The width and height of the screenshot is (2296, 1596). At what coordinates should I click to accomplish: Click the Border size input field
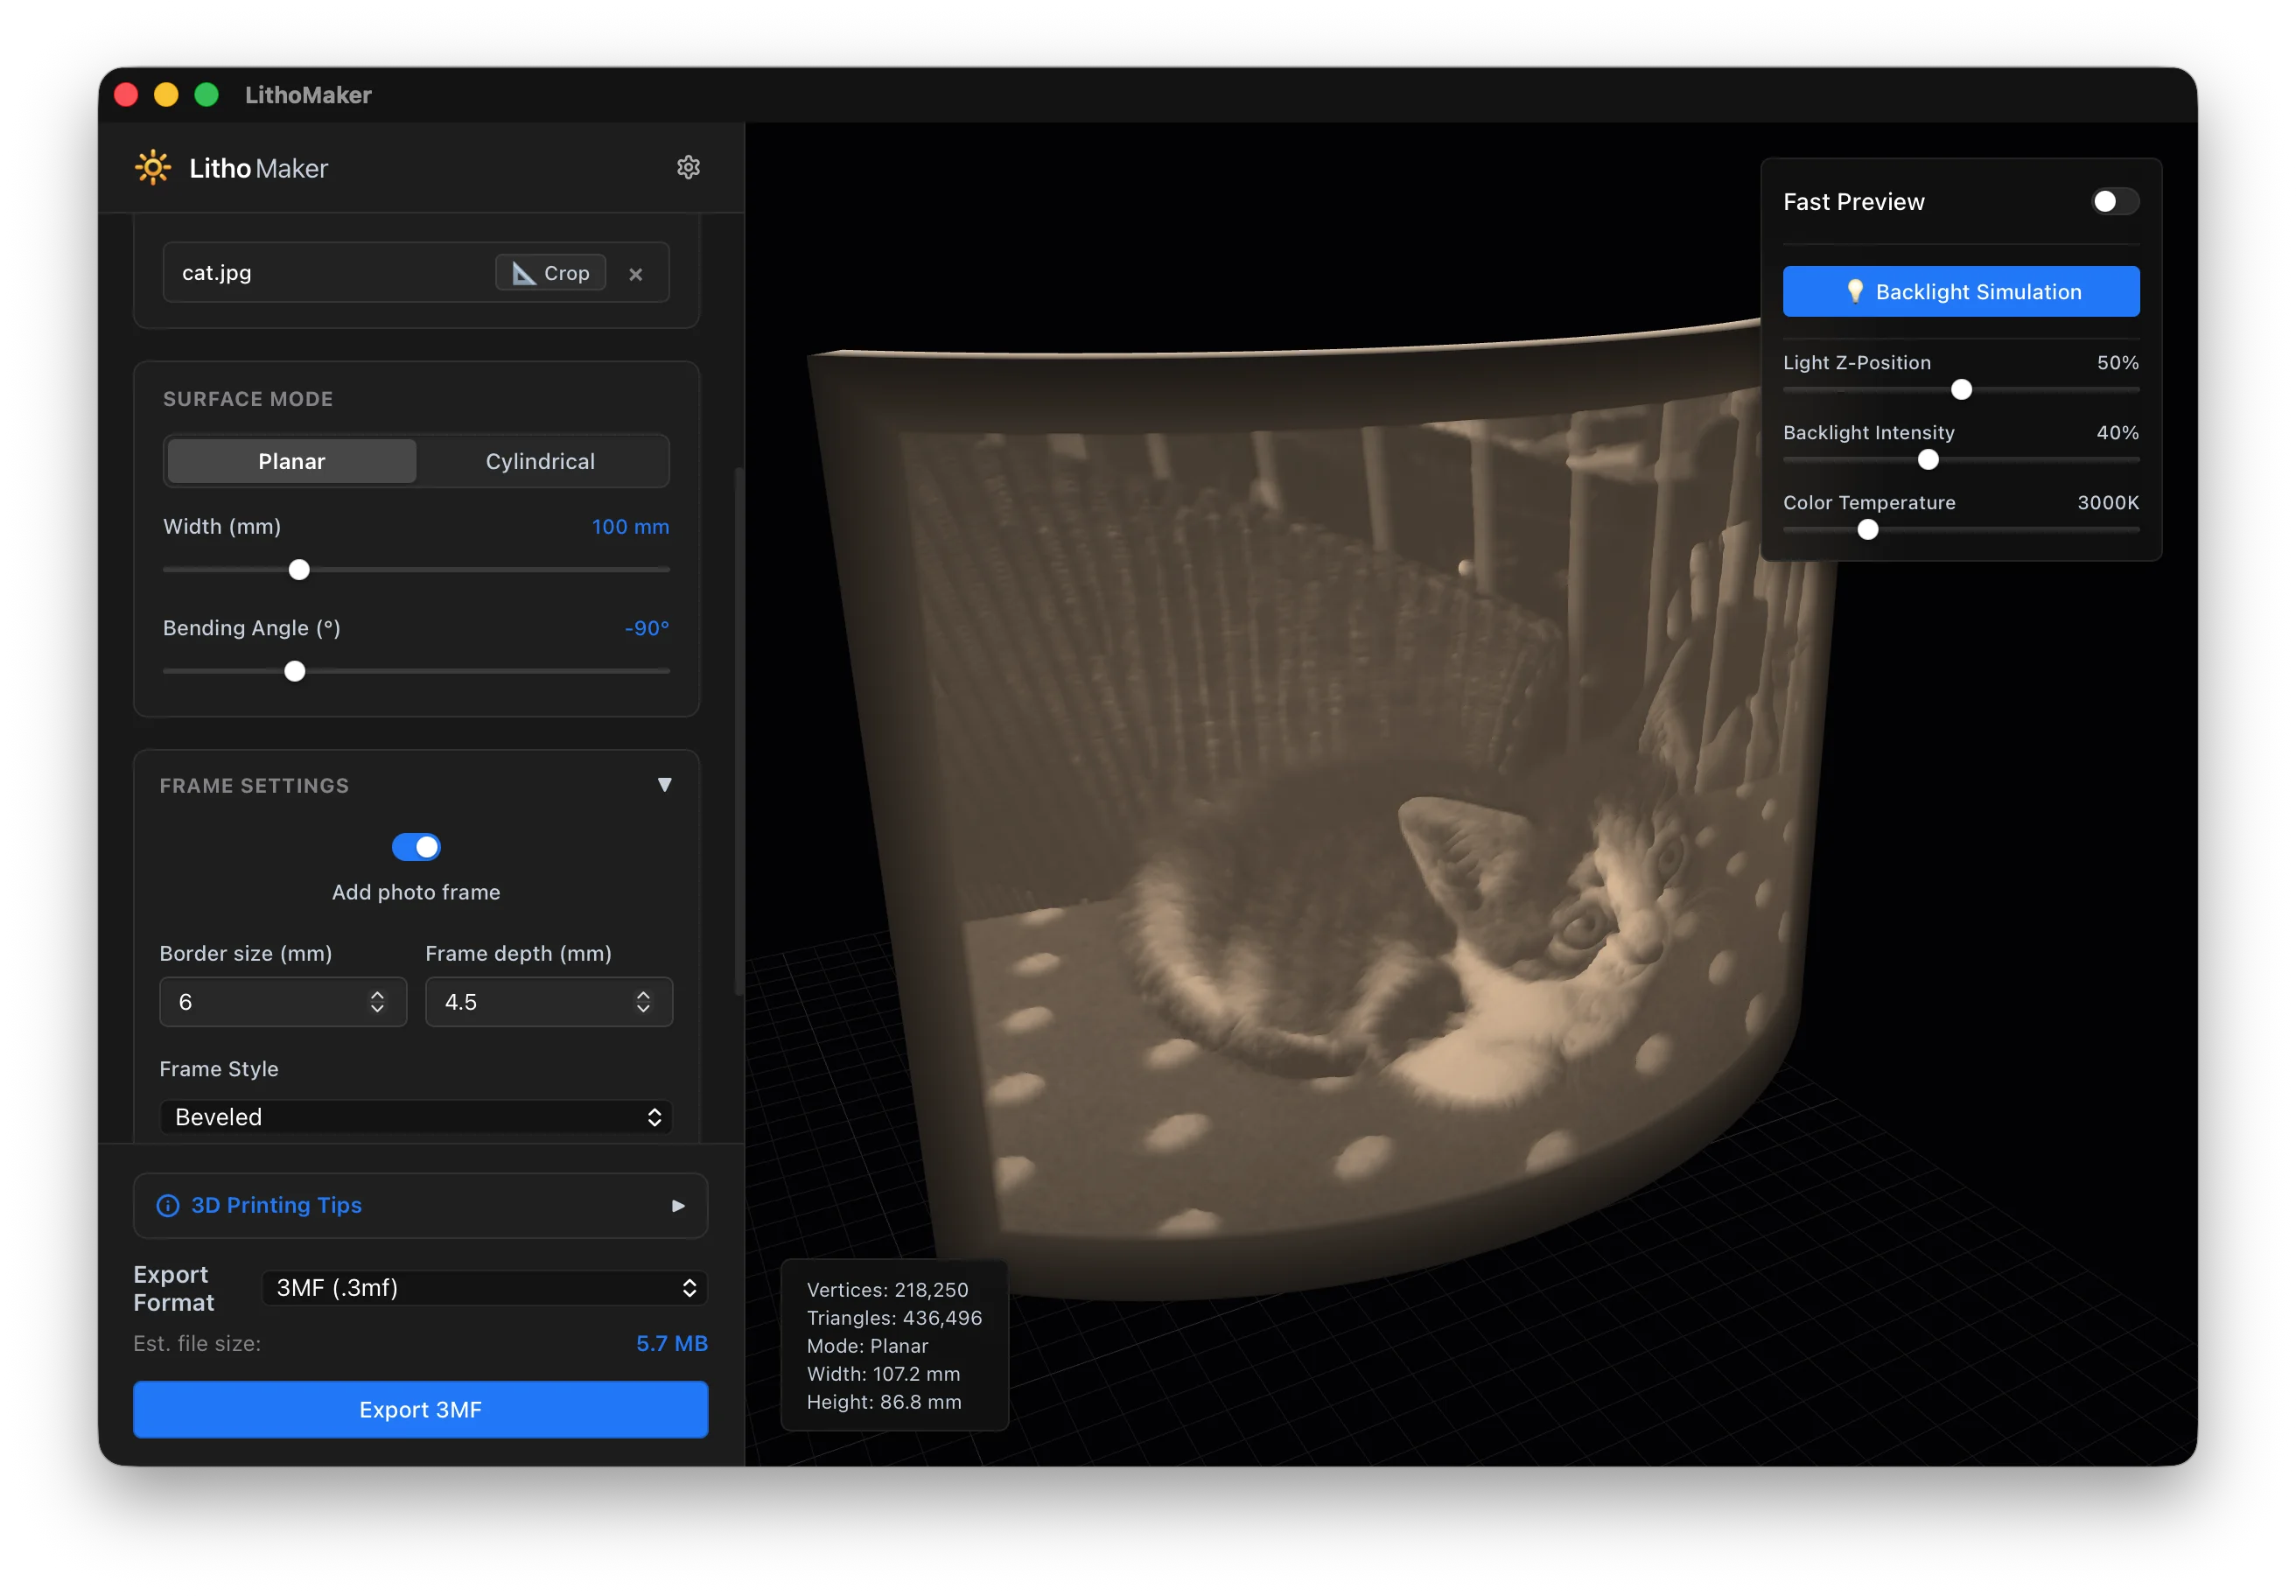(x=283, y=1002)
